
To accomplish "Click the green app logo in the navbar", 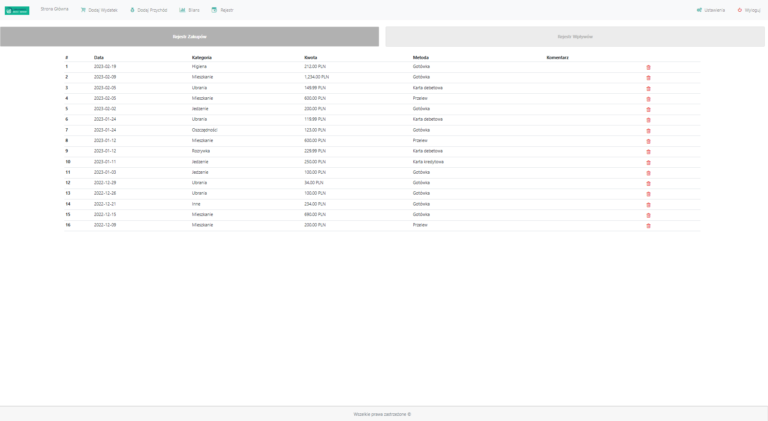I will pos(17,10).
